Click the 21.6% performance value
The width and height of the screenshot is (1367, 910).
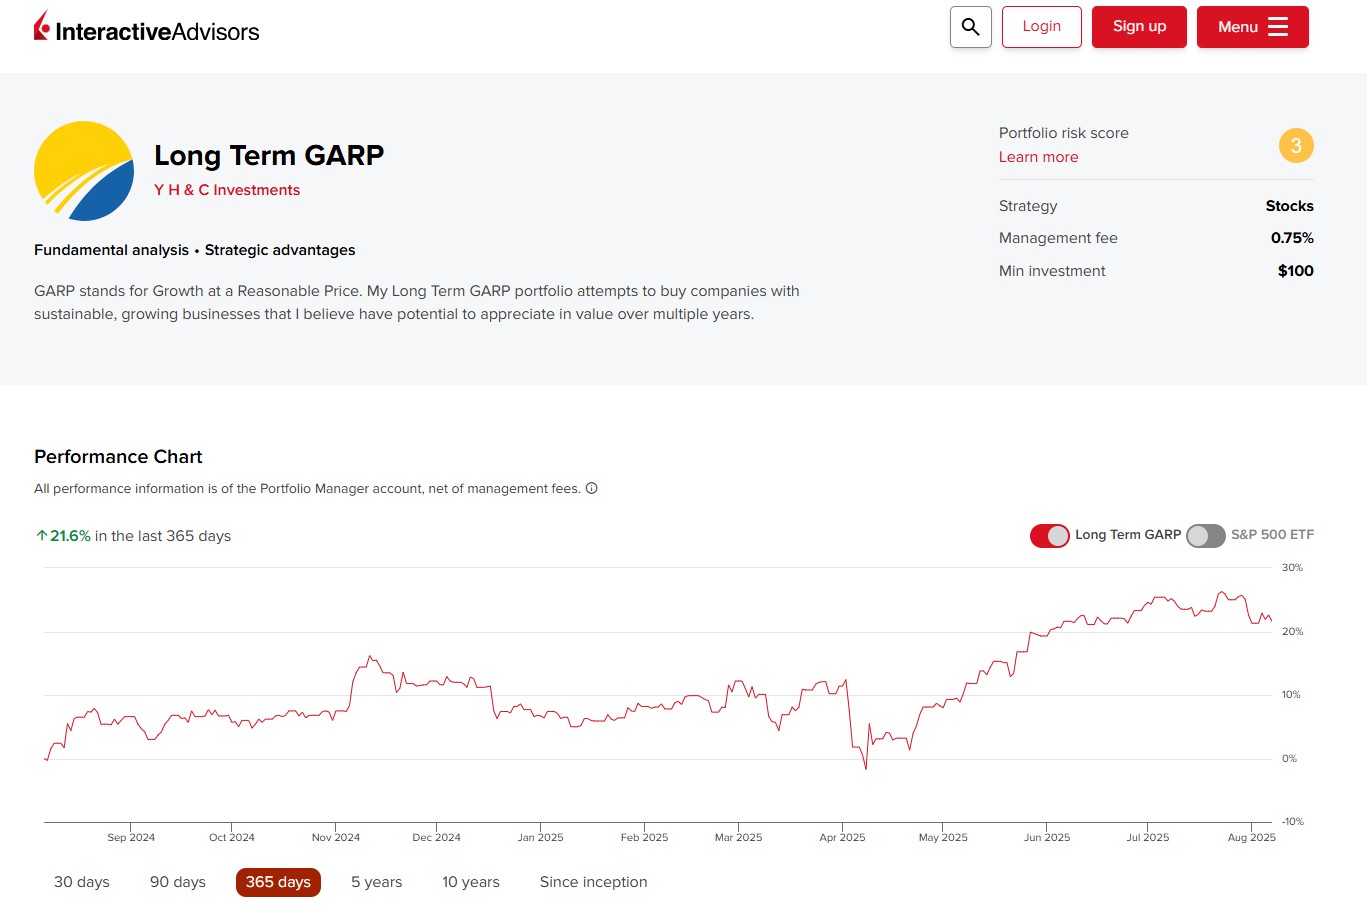tap(70, 536)
